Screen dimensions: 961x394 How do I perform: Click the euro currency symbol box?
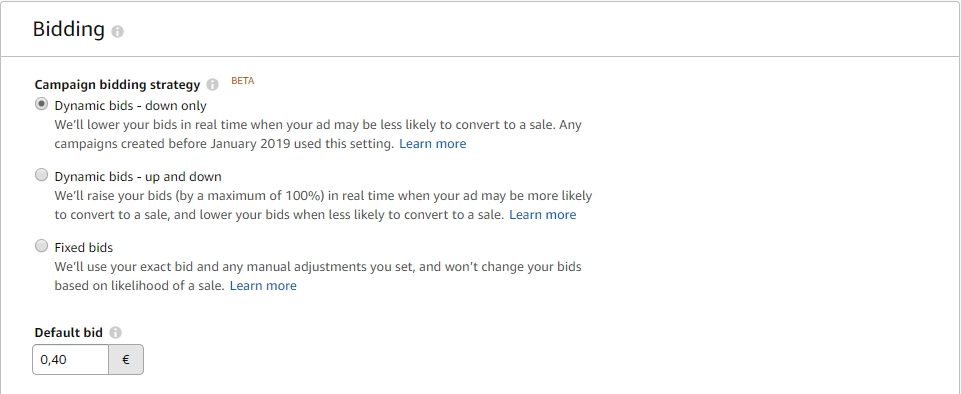point(126,360)
